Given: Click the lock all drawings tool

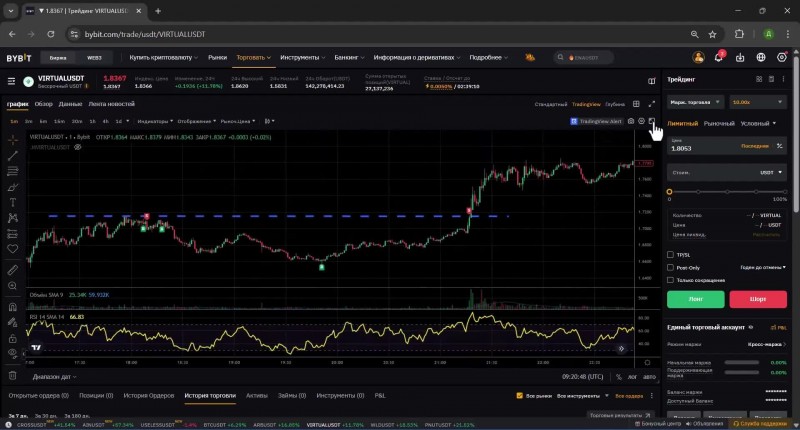Looking at the screenshot, I should (x=13, y=338).
